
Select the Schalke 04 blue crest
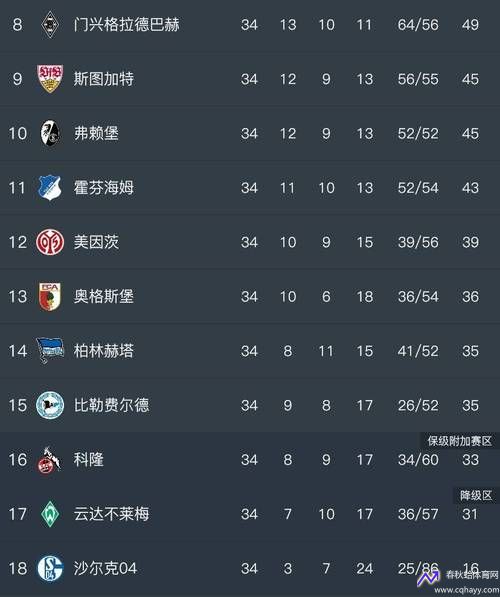point(50,568)
